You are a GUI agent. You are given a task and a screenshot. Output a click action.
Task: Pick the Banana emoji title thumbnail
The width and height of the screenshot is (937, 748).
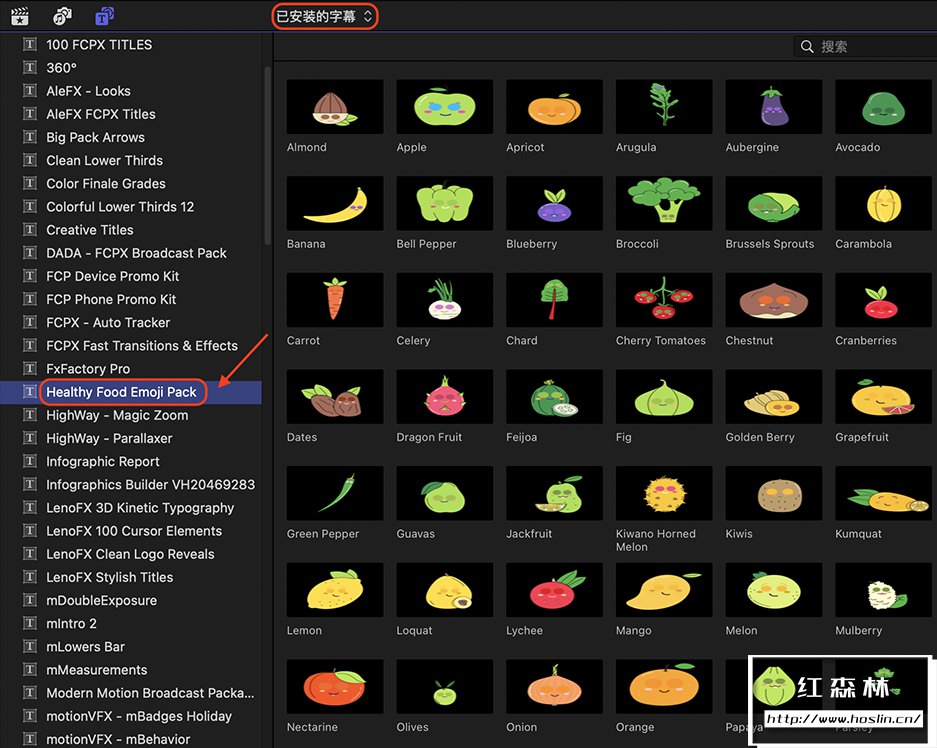pos(335,203)
